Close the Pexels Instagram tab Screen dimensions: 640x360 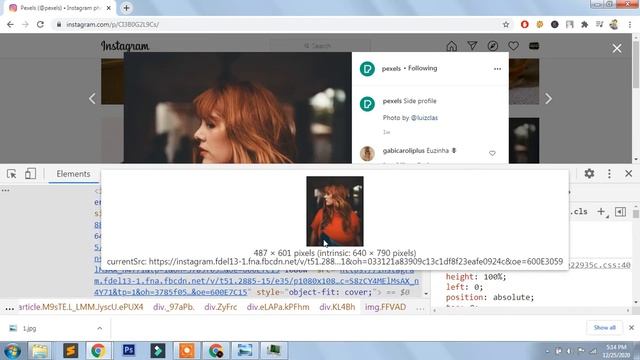(x=109, y=8)
